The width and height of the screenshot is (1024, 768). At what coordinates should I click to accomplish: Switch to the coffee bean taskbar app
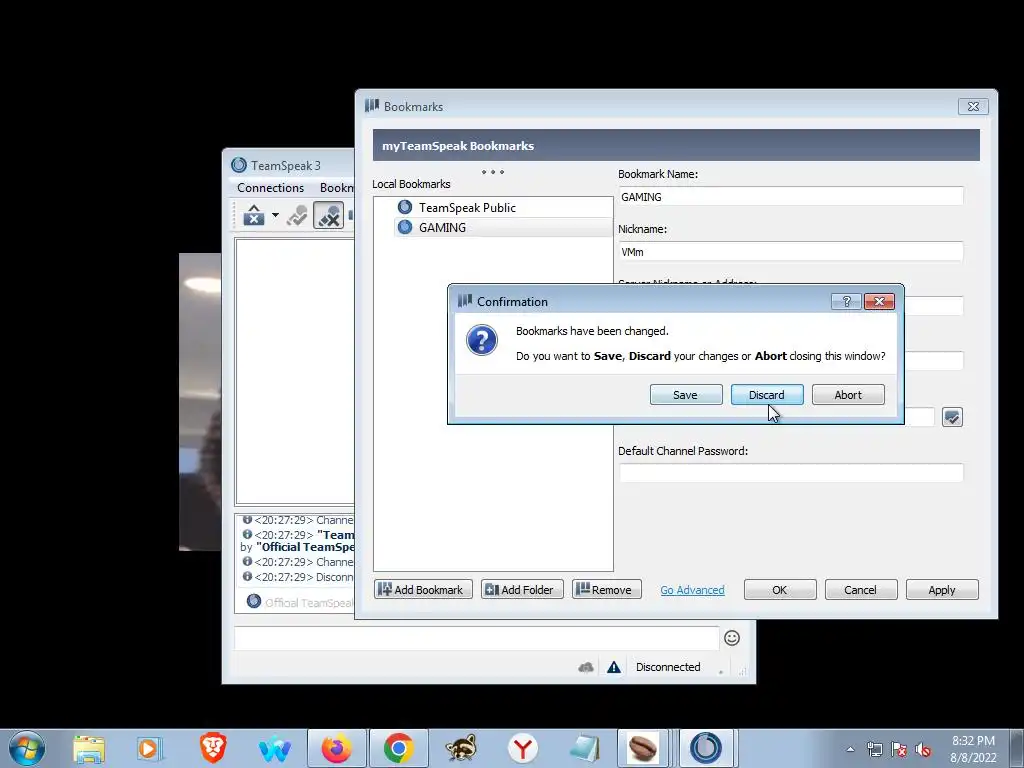pyautogui.click(x=643, y=748)
